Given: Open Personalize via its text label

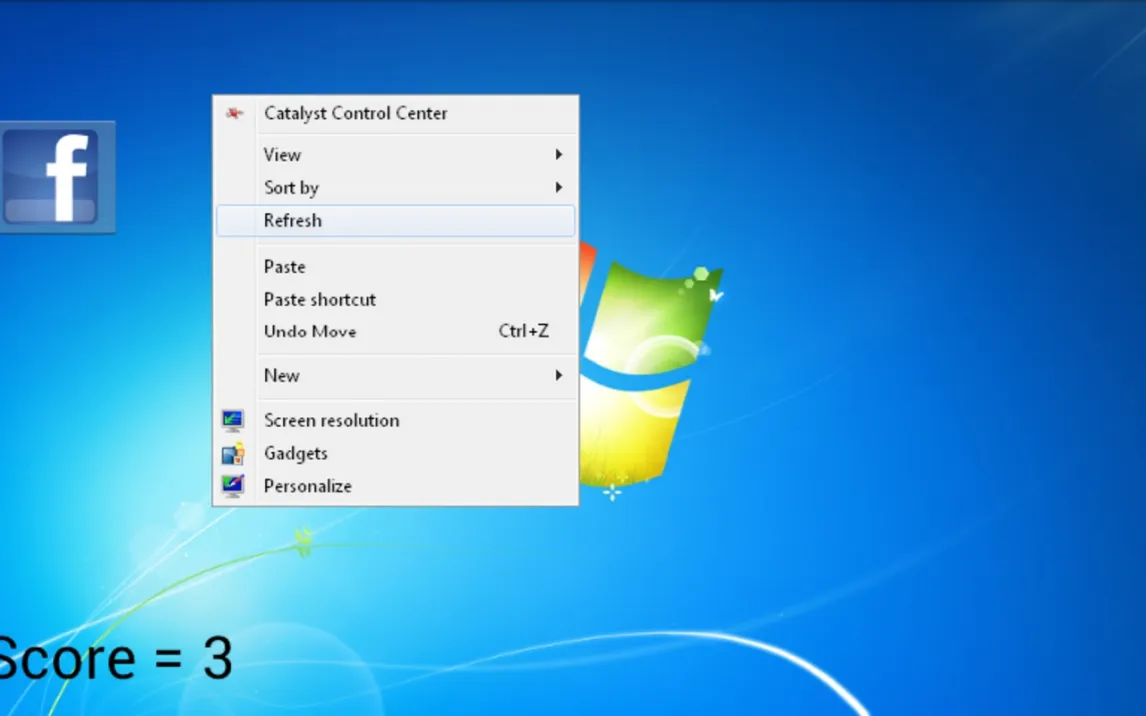Looking at the screenshot, I should [x=308, y=486].
